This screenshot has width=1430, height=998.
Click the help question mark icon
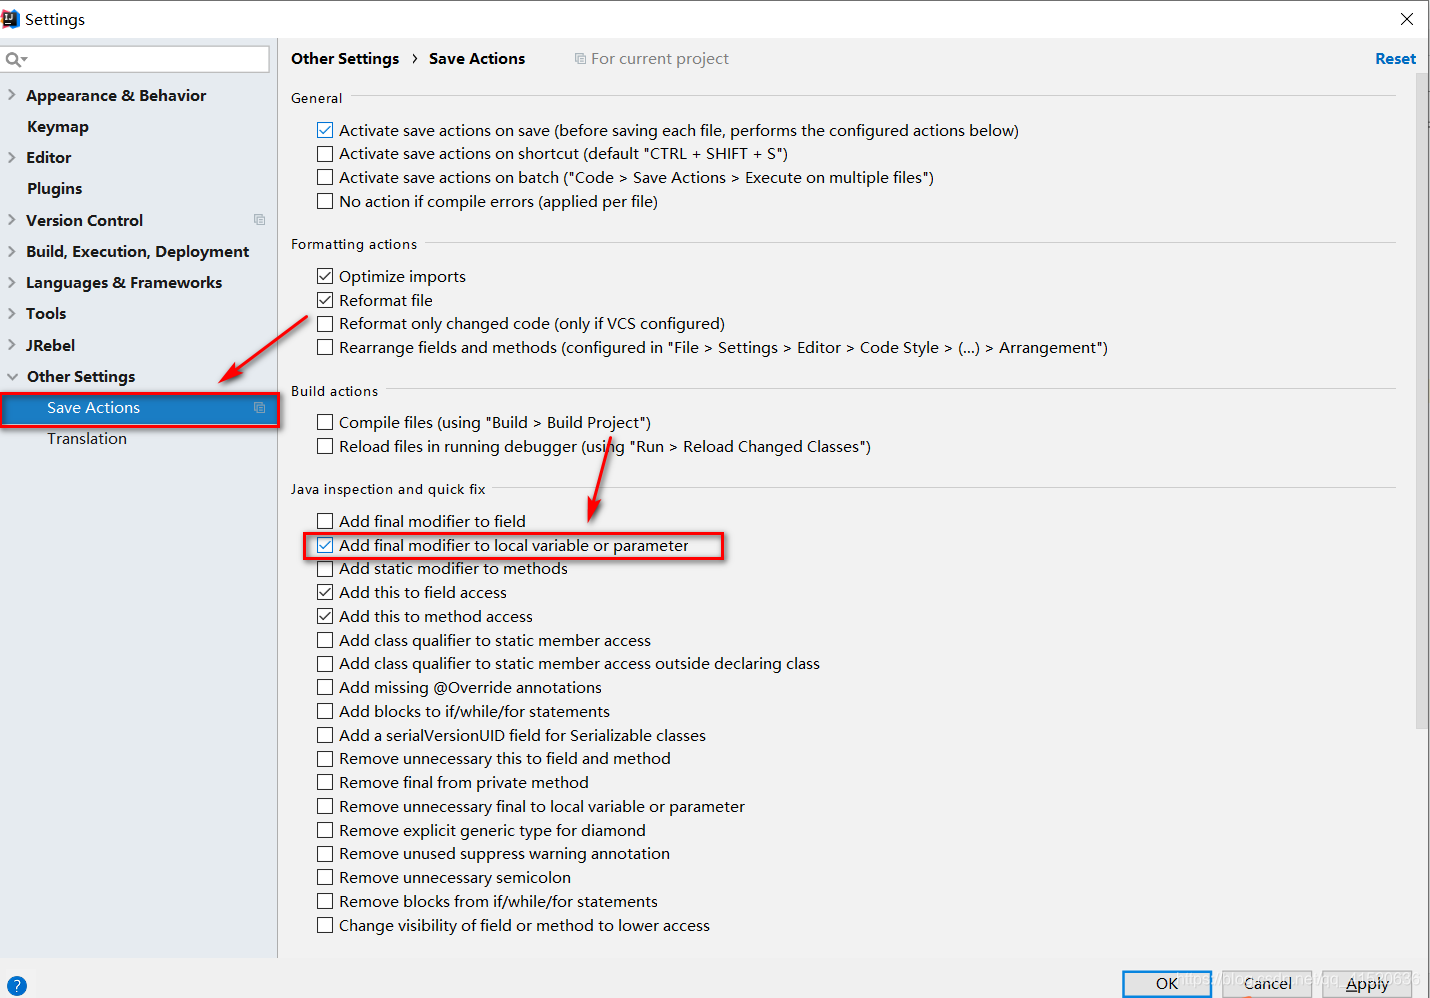pos(17,985)
